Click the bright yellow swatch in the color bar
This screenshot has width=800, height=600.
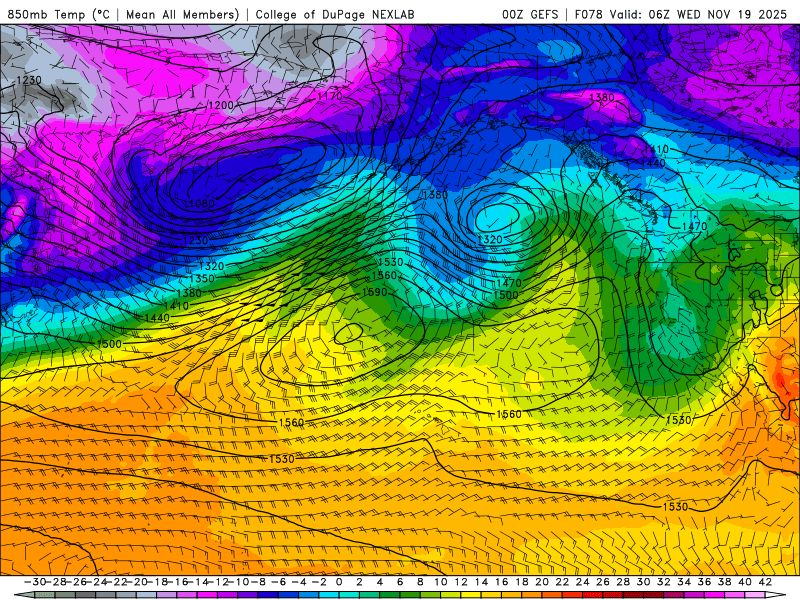(471, 595)
